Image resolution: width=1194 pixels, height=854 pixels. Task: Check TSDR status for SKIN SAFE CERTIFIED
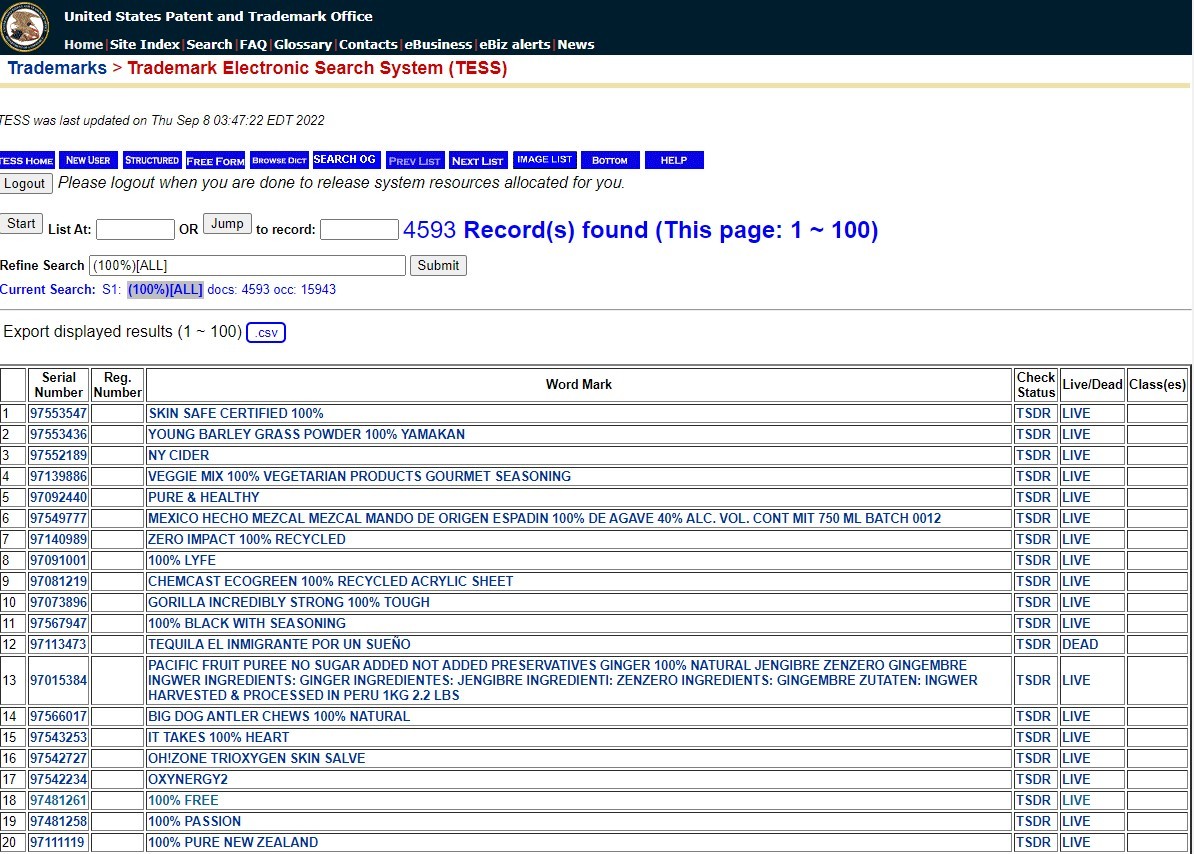tap(1033, 413)
